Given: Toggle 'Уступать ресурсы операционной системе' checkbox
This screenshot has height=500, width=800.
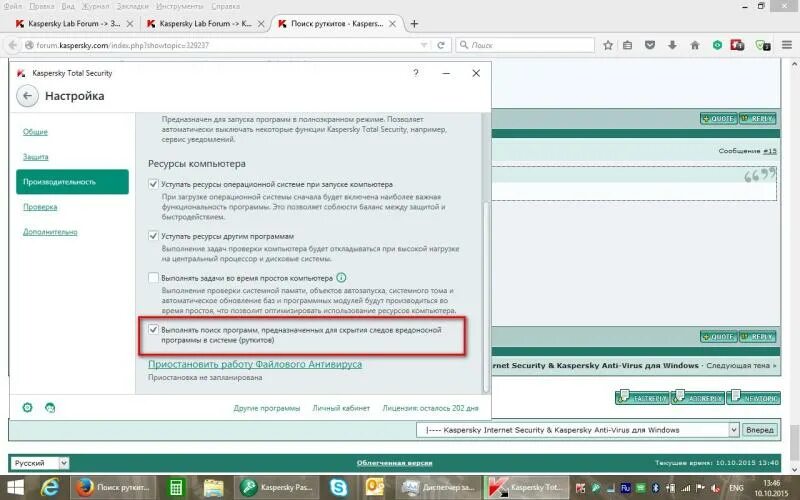Looking at the screenshot, I should pos(153,184).
